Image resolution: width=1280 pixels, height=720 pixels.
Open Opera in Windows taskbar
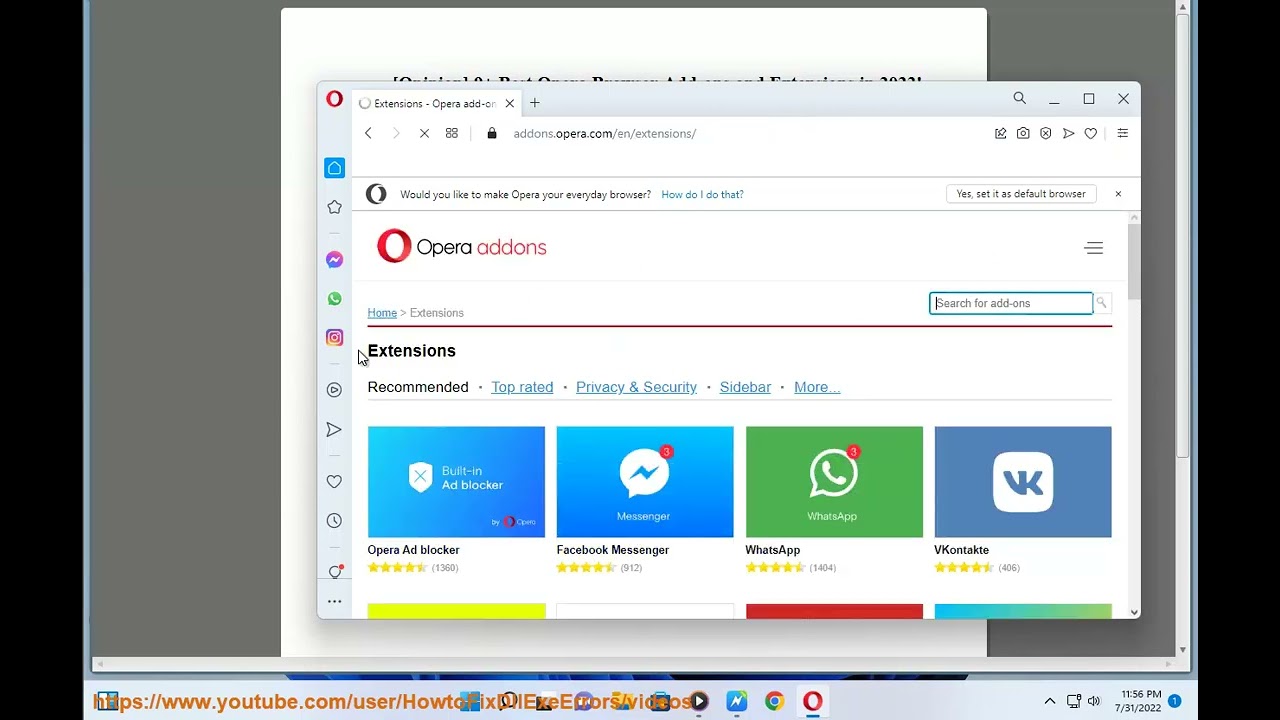[812, 702]
